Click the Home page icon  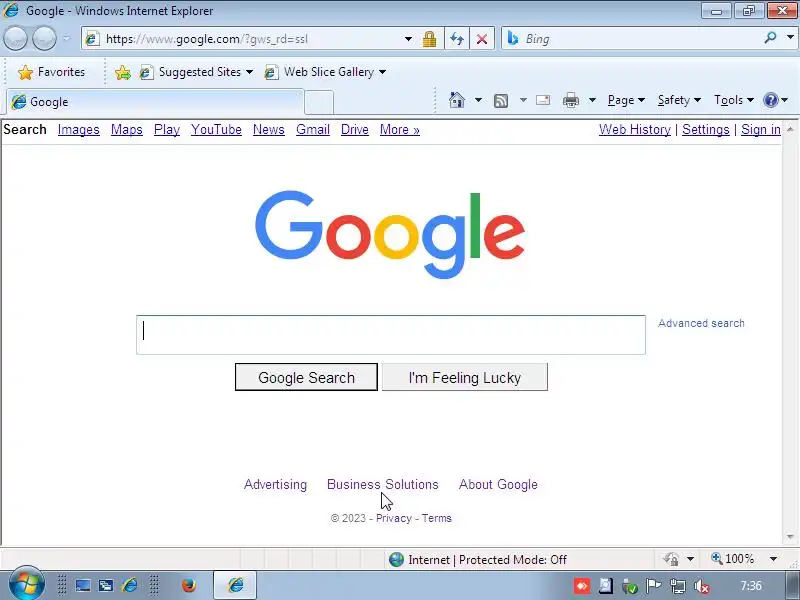tap(457, 100)
